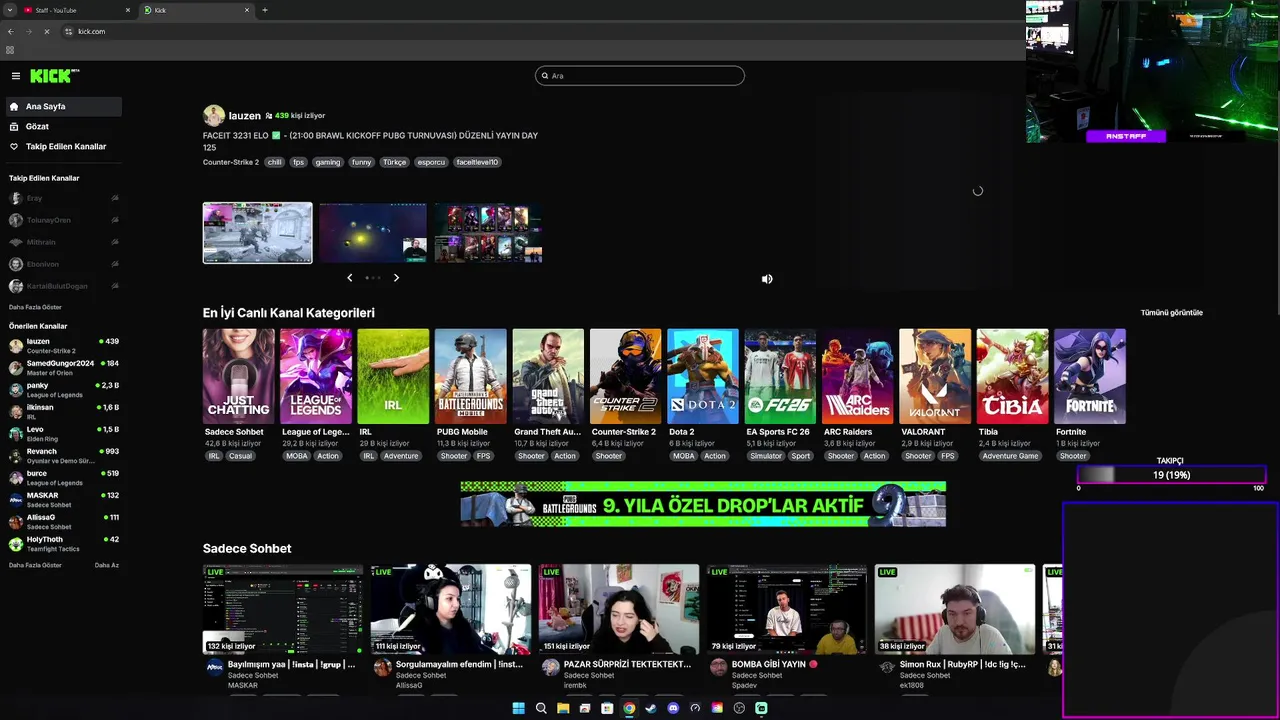Open recommended channel HolyThoth

[x=63, y=544]
